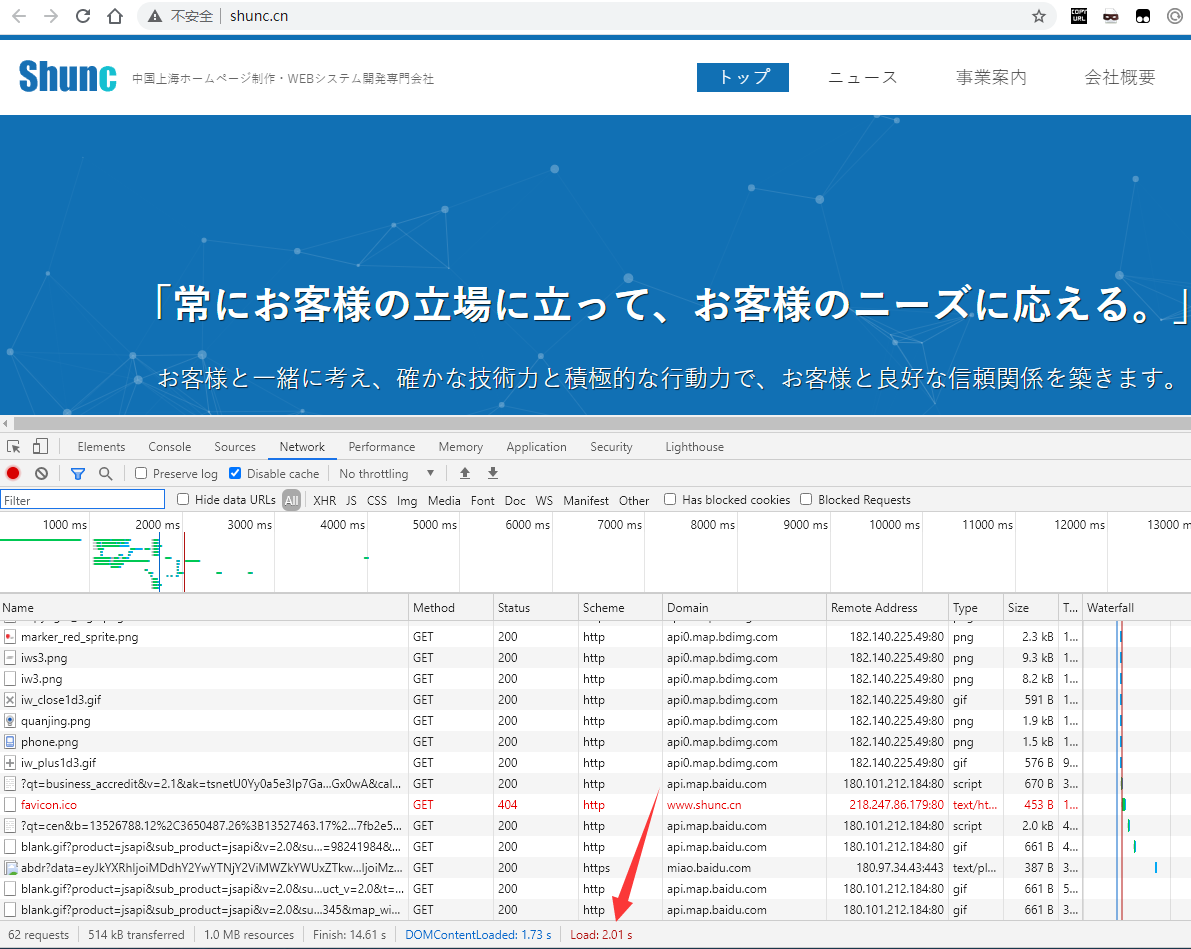Sort requests by the Status column header

(514, 607)
